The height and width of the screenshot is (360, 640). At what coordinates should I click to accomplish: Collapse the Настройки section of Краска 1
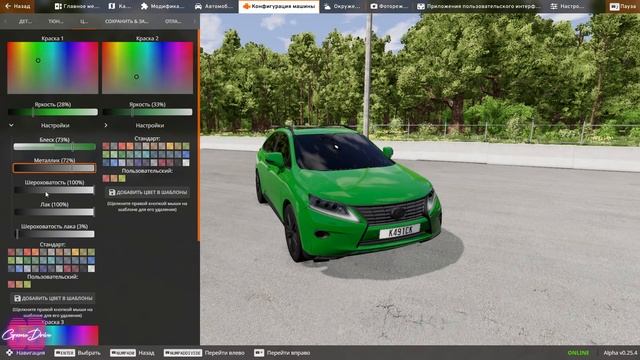[x=11, y=125]
